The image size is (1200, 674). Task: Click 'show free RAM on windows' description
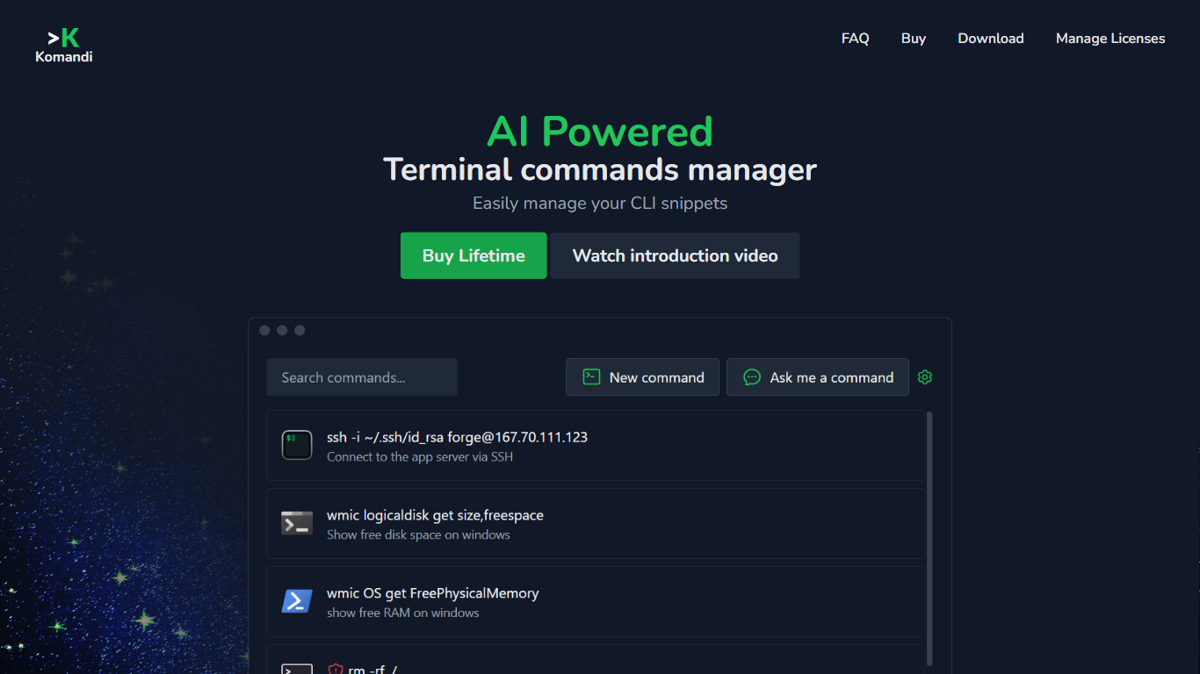pyautogui.click(x=403, y=613)
